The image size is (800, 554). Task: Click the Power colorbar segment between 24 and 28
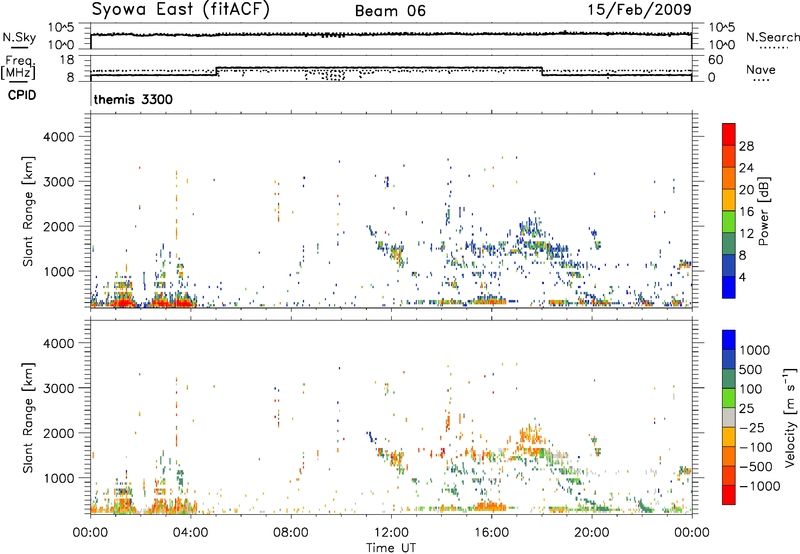(729, 156)
